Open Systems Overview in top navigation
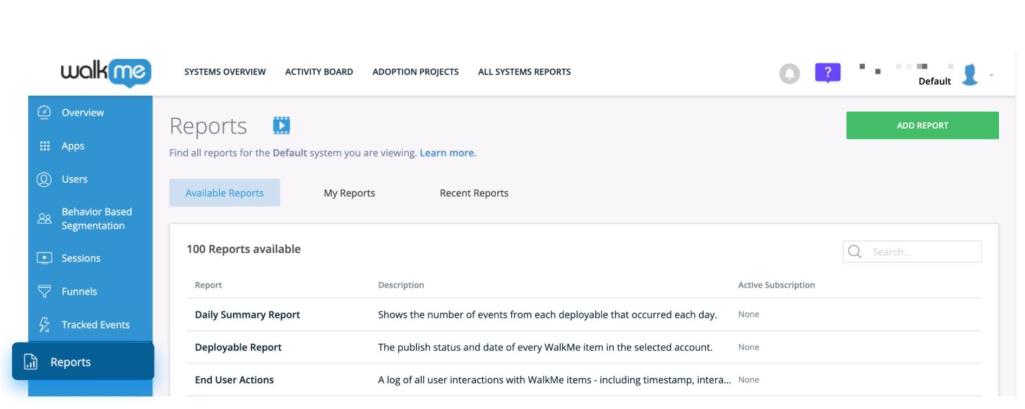Image resolution: width=1025 pixels, height=409 pixels. click(x=225, y=72)
